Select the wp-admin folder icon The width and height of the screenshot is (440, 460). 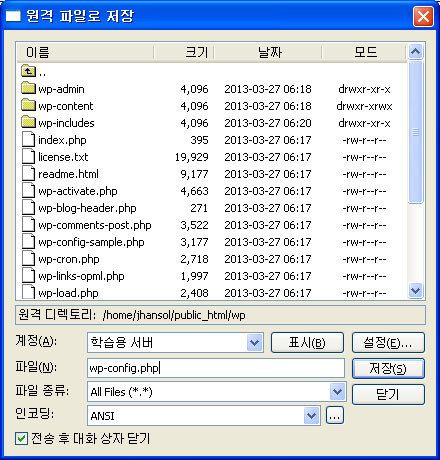[28, 88]
